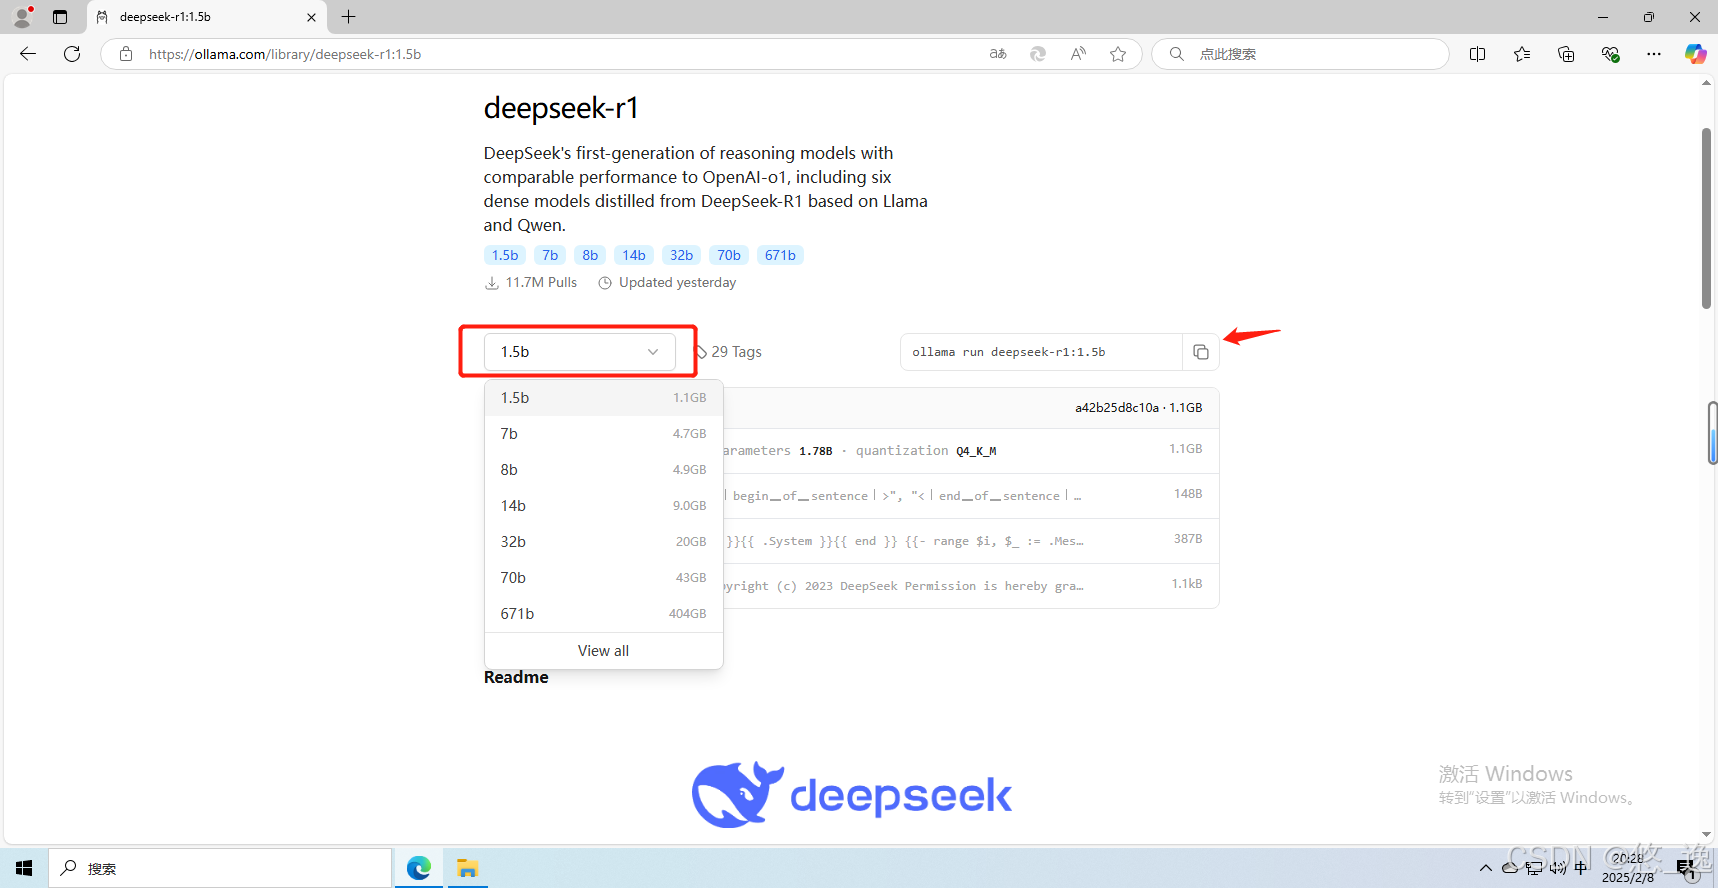Click View all in the dropdown
This screenshot has height=888, width=1718.
pos(603,651)
